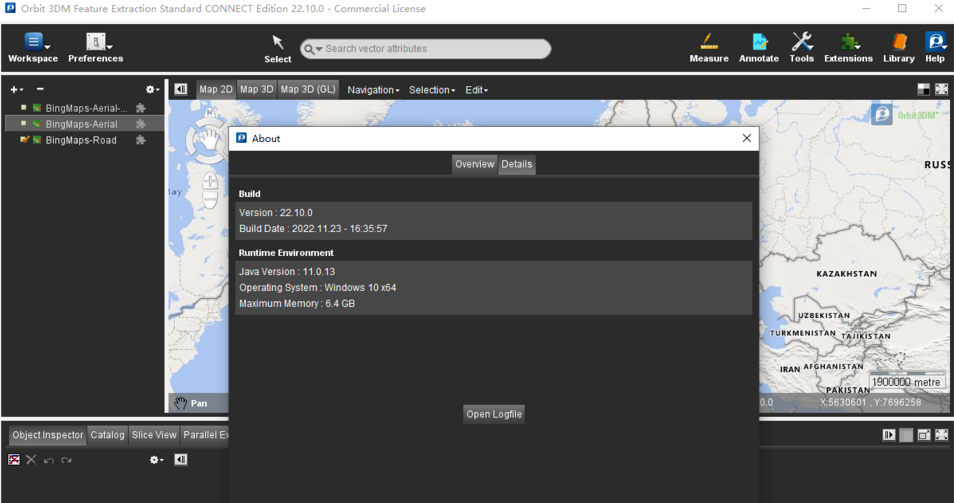
Task: Open the Navigation dropdown menu
Action: click(373, 90)
